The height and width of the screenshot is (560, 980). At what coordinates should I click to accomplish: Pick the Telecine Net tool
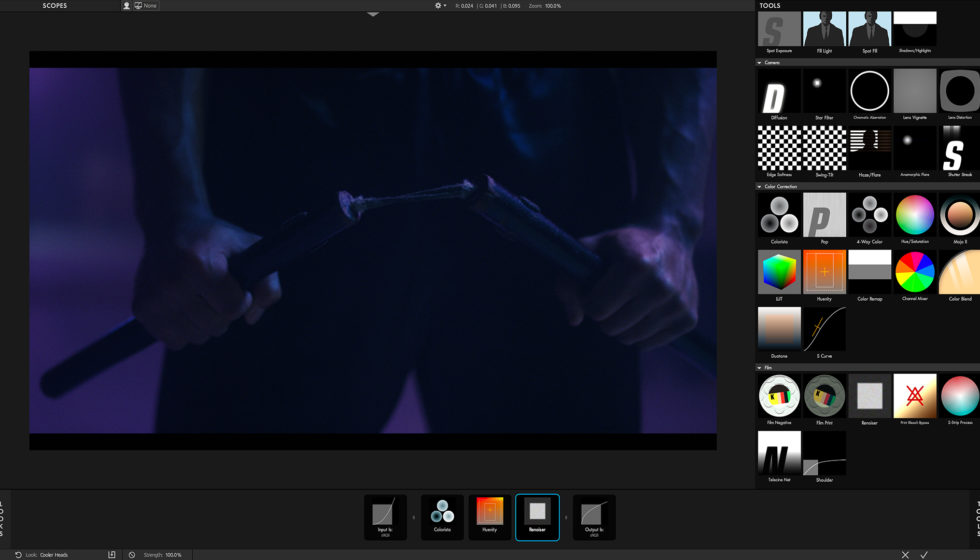(778, 453)
